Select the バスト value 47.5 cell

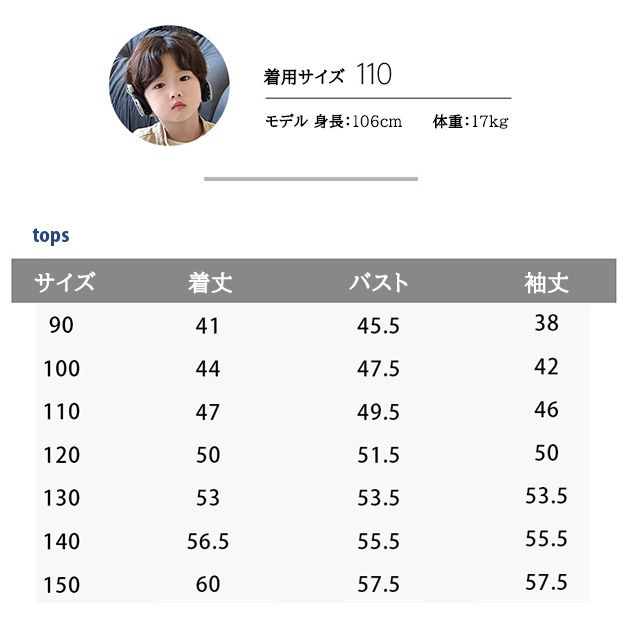point(378,369)
